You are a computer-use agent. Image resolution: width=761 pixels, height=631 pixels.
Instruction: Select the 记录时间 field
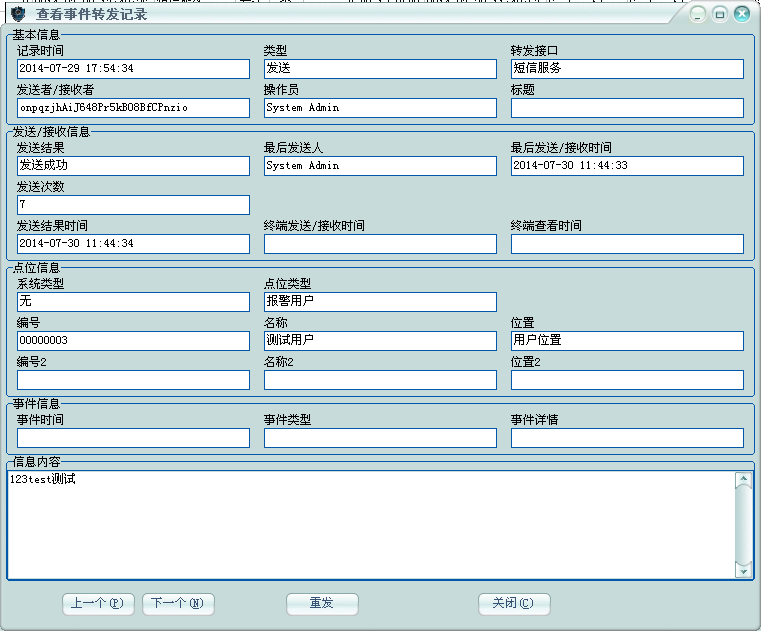pyautogui.click(x=133, y=69)
